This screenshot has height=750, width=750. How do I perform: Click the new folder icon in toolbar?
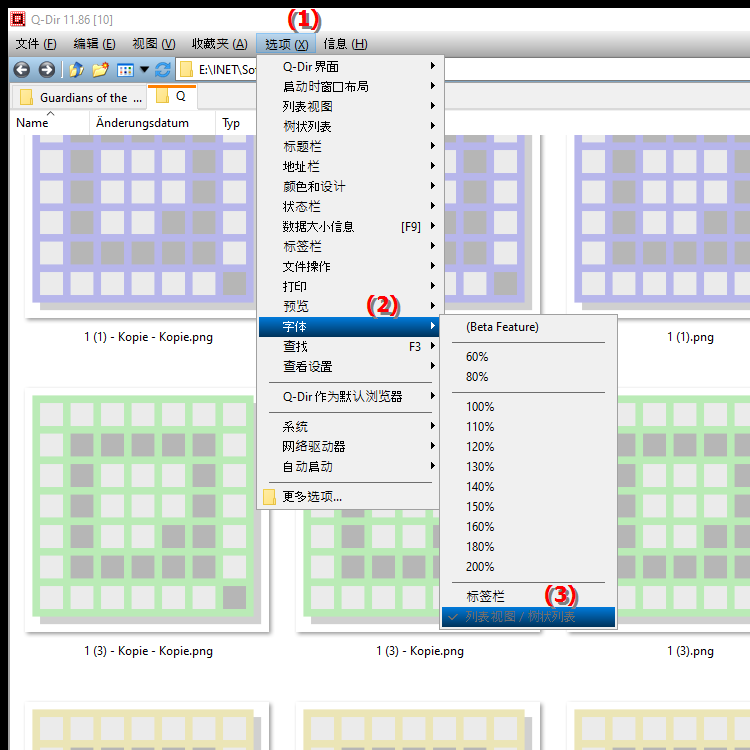(x=100, y=70)
